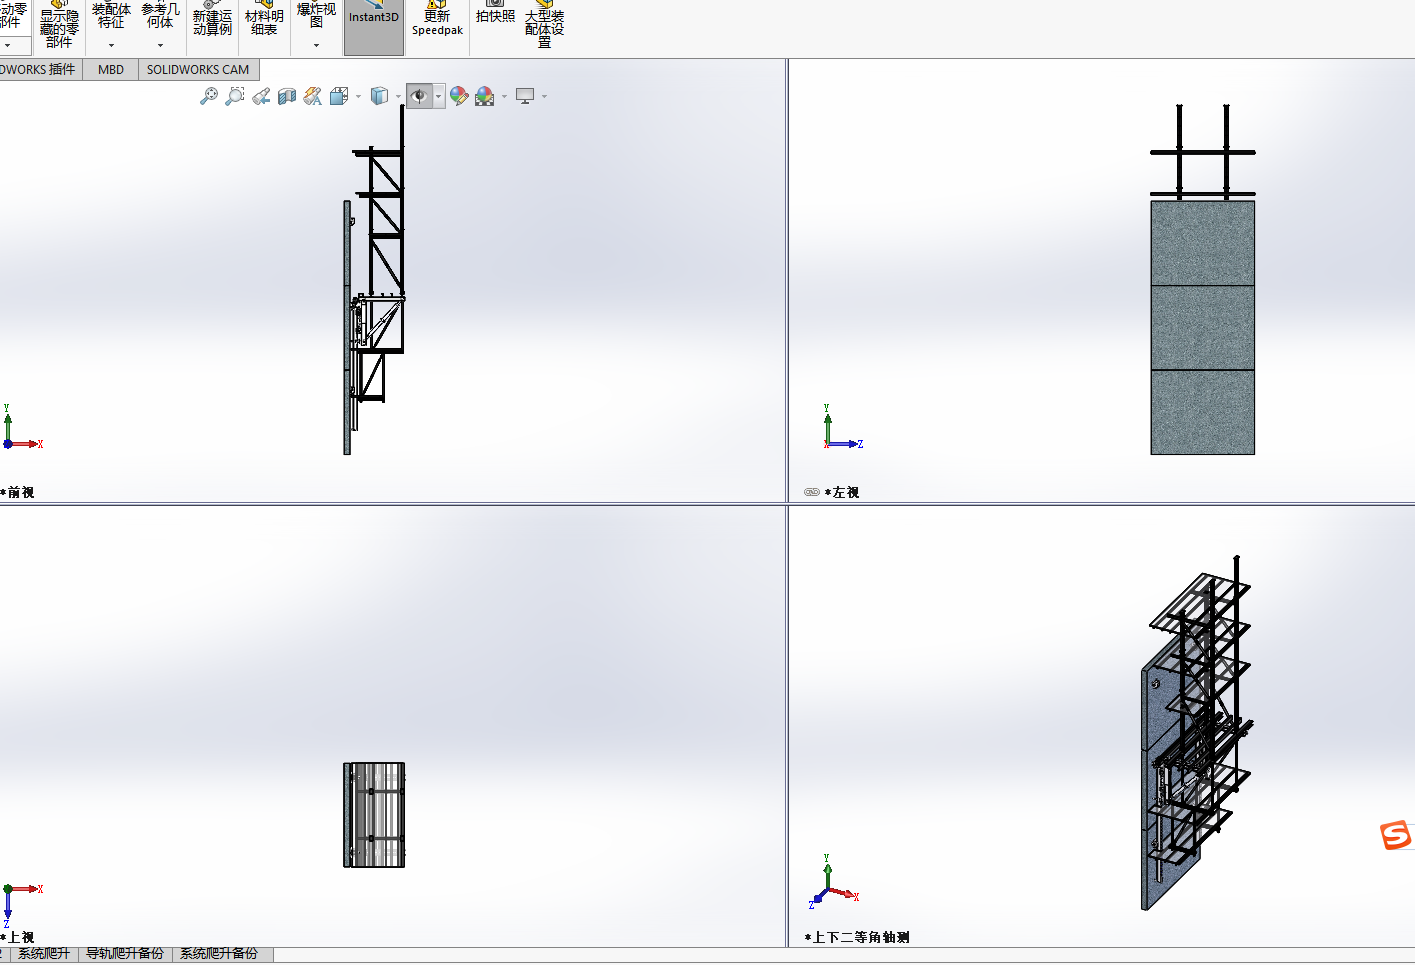This screenshot has height=965, width=1415.
Task: Expand the 爆炸视图 dropdown arrow
Action: tap(316, 45)
